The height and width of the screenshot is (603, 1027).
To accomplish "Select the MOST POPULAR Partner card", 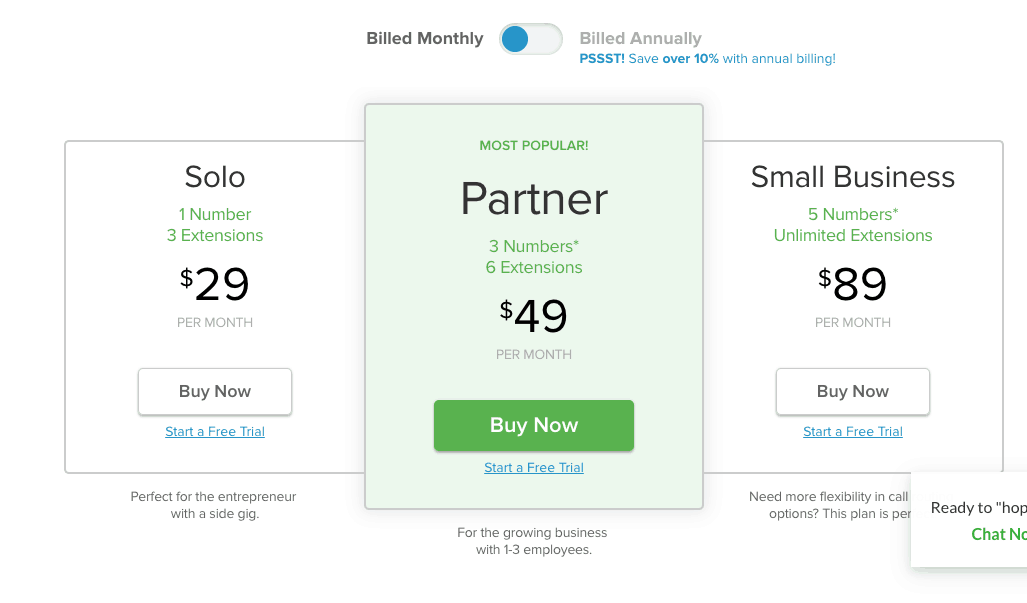I will [533, 145].
